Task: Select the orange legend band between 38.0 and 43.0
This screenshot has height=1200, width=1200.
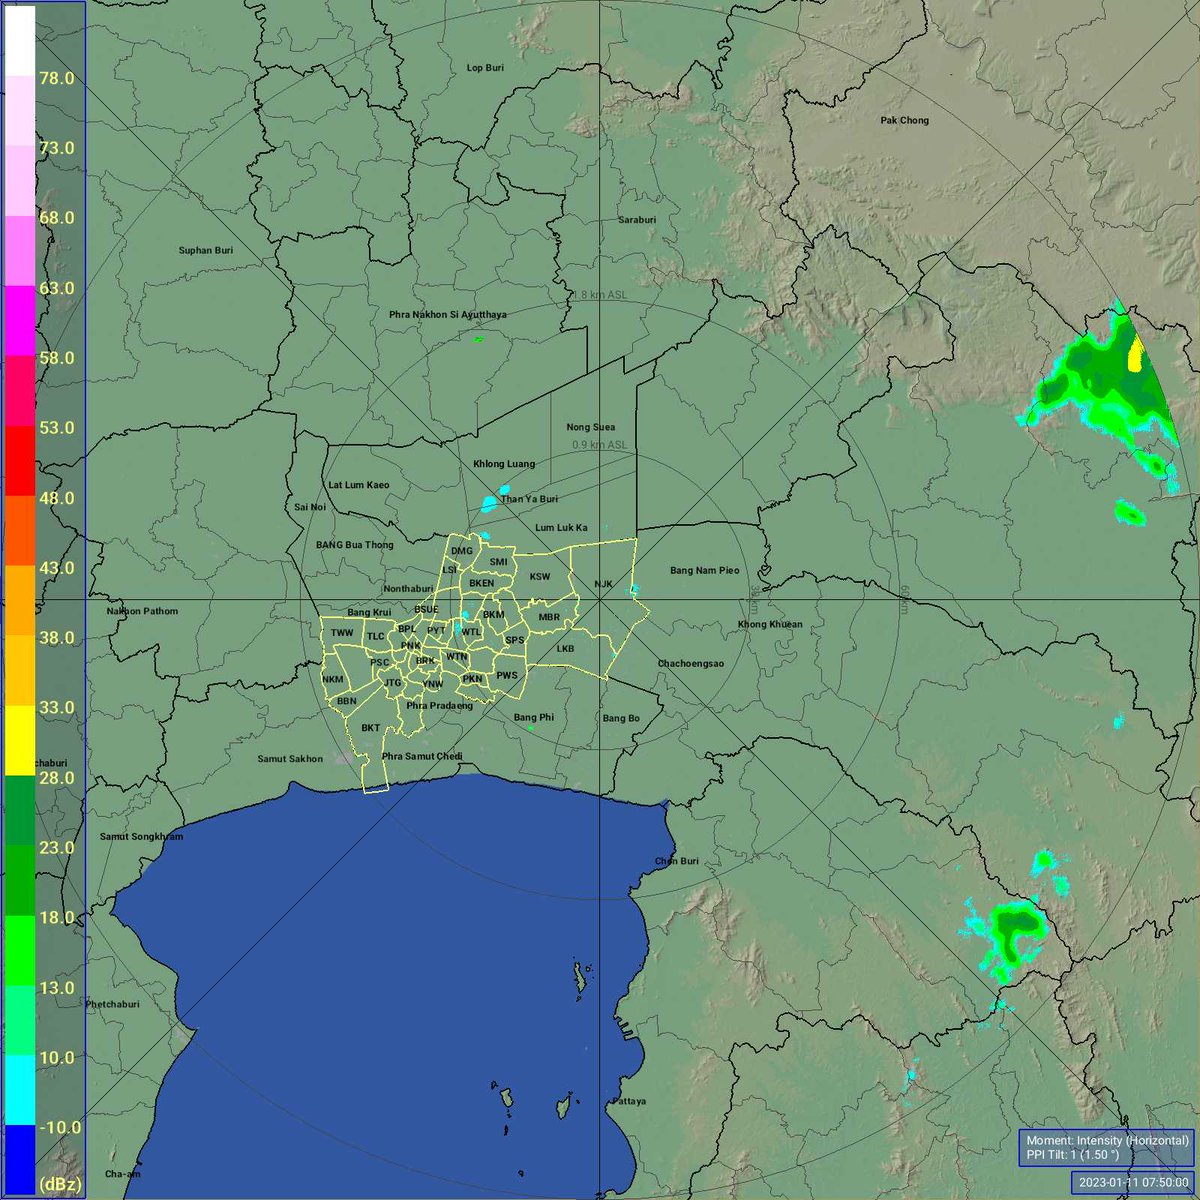Action: click(x=20, y=600)
